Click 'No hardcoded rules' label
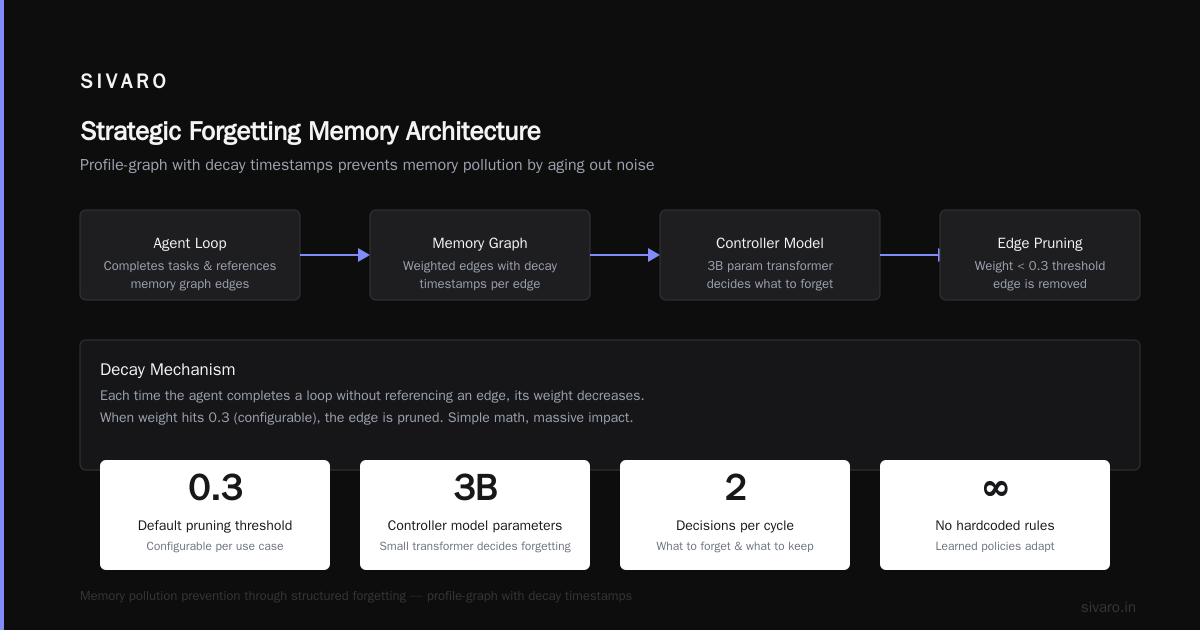Screen dimensions: 1200x630 click(995, 525)
